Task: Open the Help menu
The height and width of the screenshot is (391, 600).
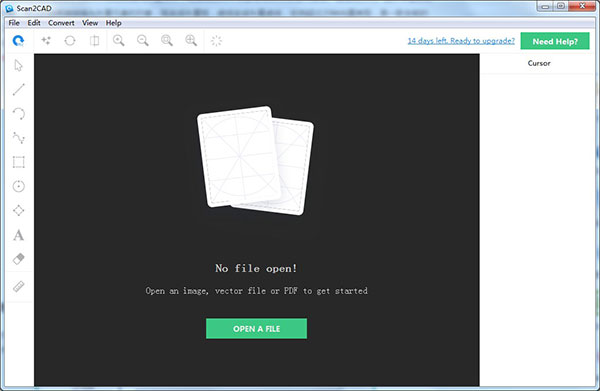Action: click(x=114, y=23)
